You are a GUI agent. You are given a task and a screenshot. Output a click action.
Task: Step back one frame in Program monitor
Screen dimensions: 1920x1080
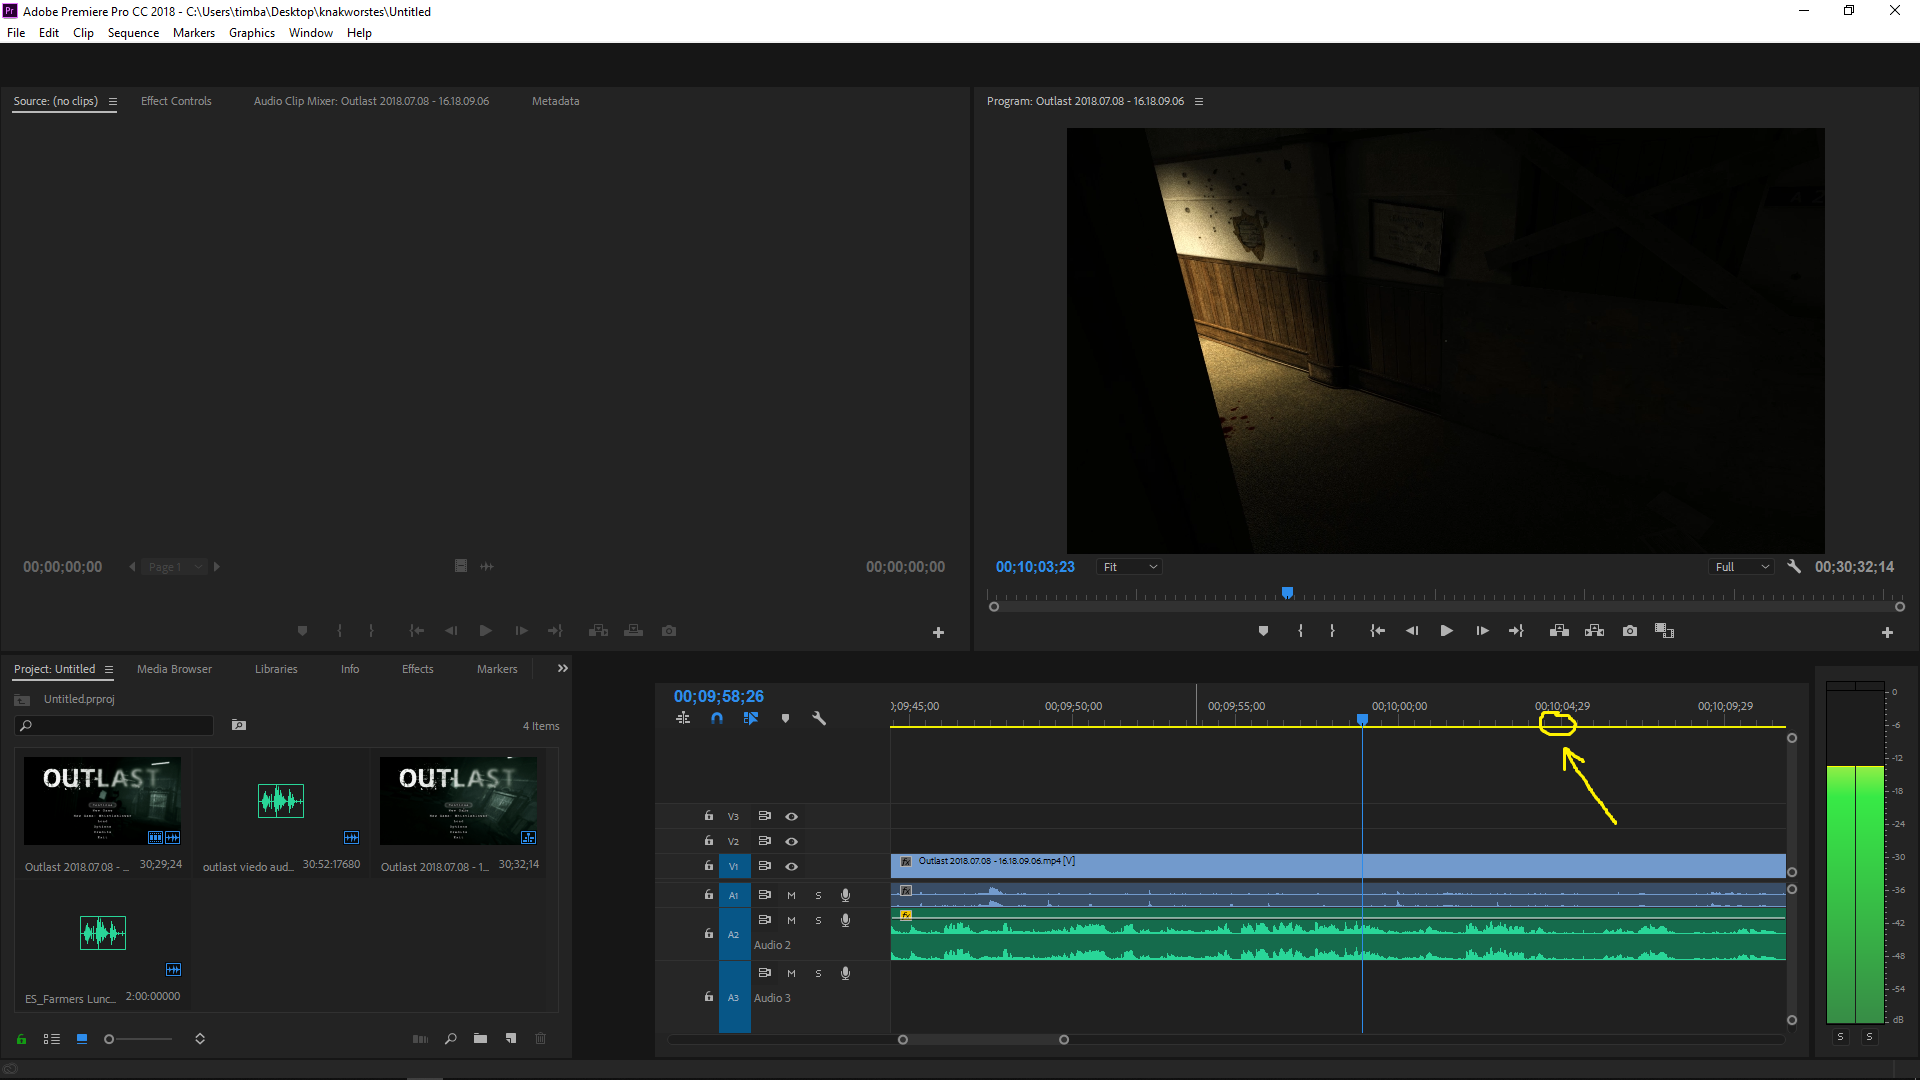coord(1412,631)
